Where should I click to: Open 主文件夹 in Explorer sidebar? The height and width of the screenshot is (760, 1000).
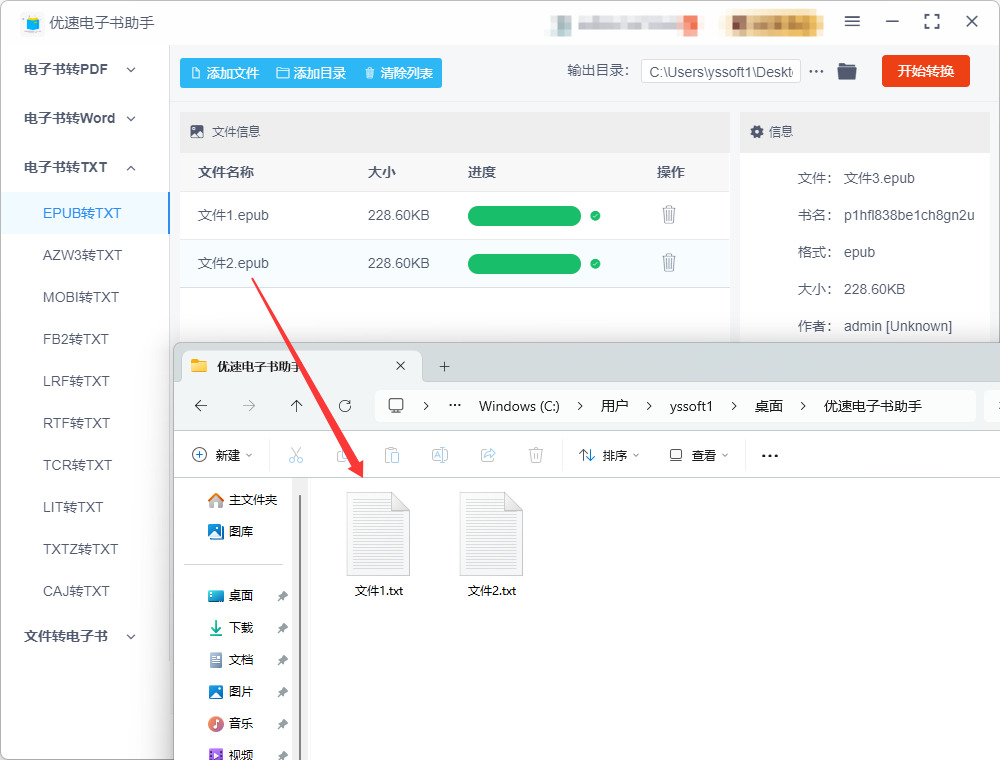point(242,500)
